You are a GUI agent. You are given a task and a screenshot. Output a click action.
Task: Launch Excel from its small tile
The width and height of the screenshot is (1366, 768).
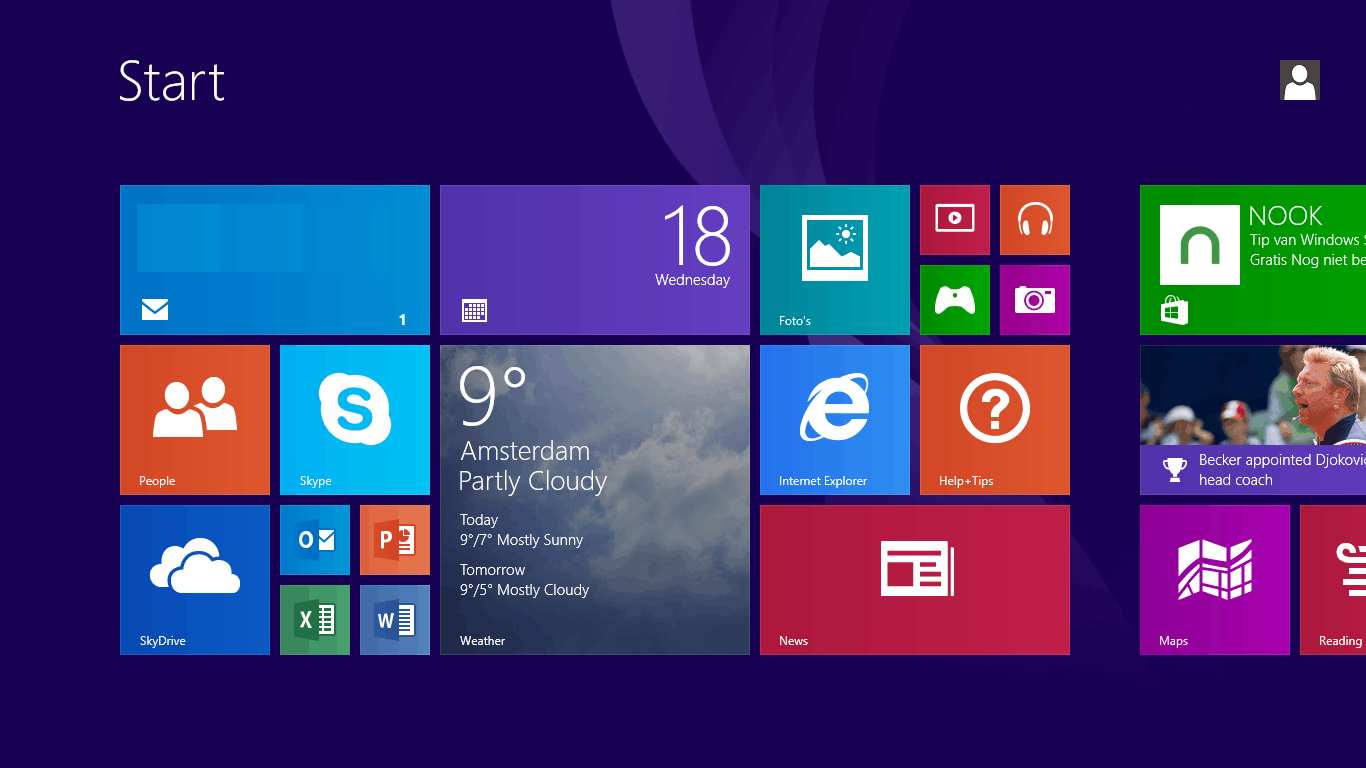[x=315, y=620]
